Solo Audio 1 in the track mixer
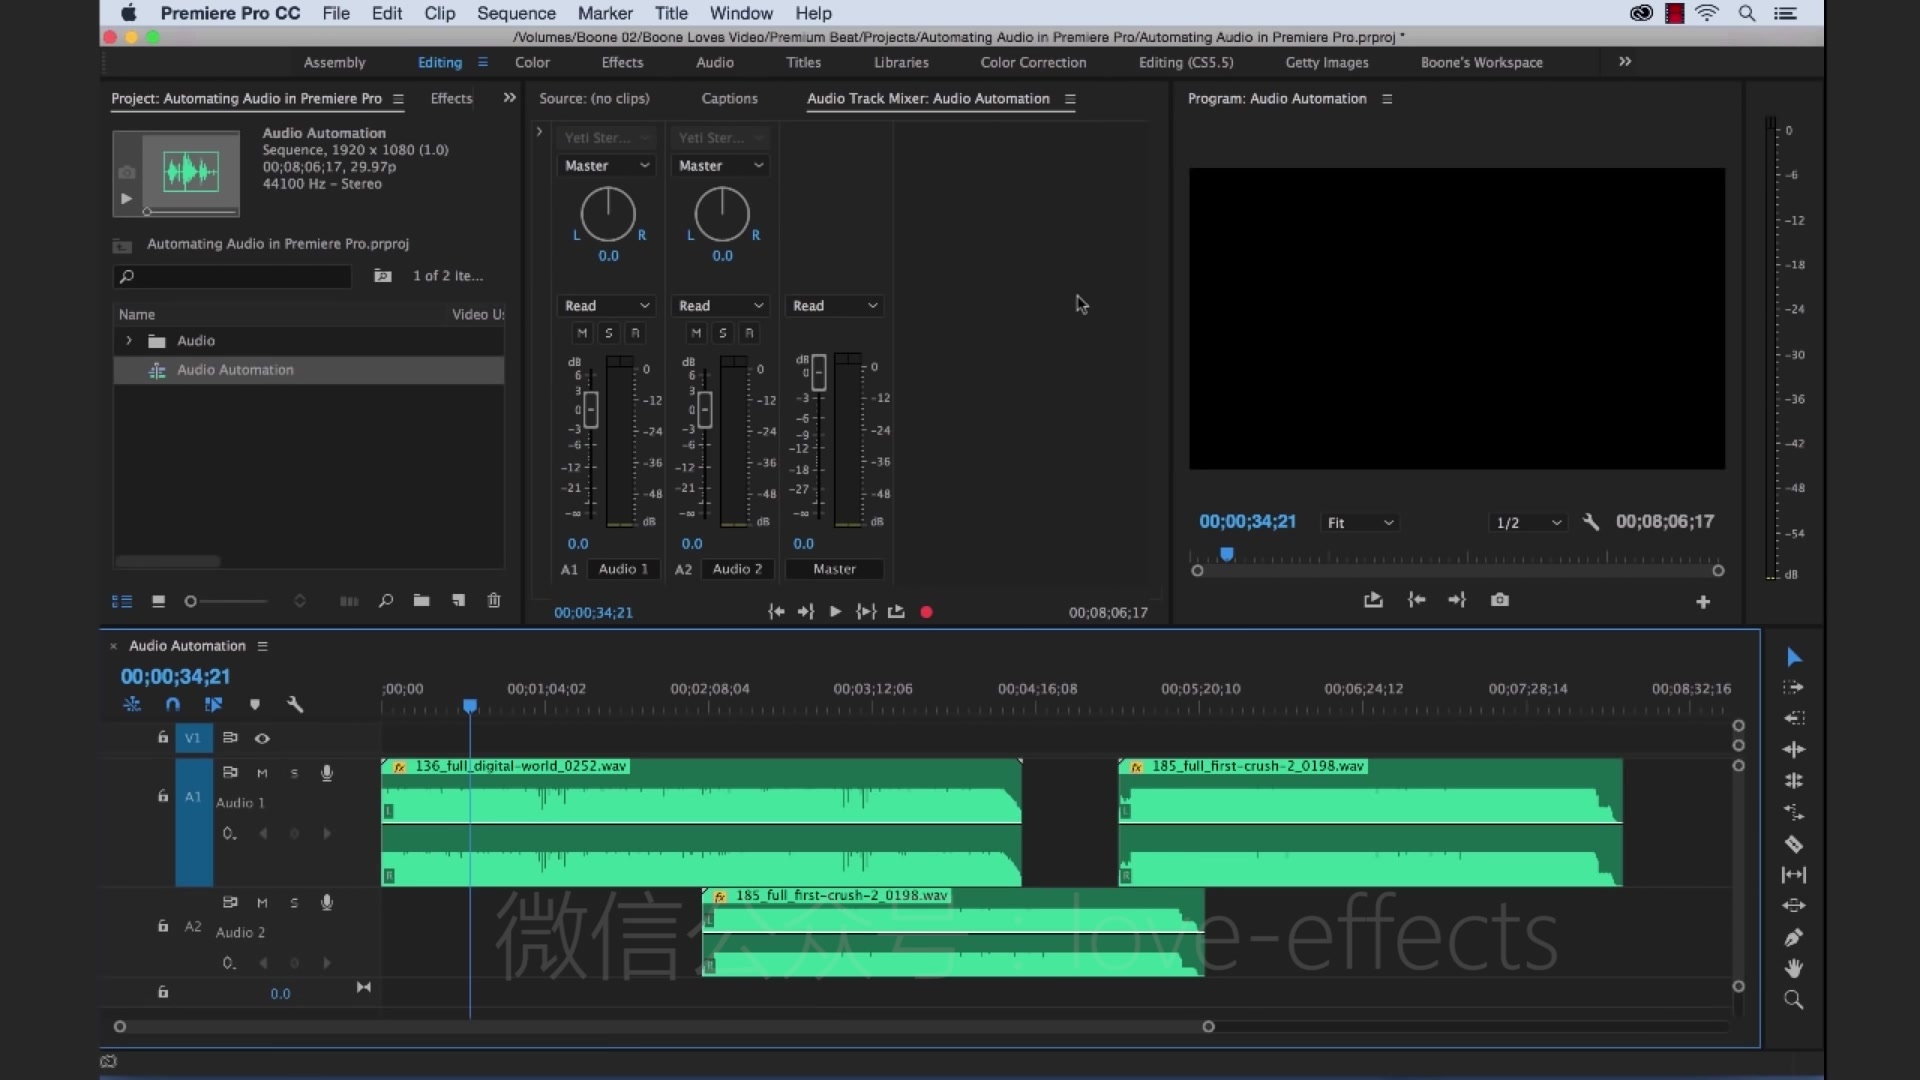The width and height of the screenshot is (1920, 1080). pyautogui.click(x=608, y=333)
